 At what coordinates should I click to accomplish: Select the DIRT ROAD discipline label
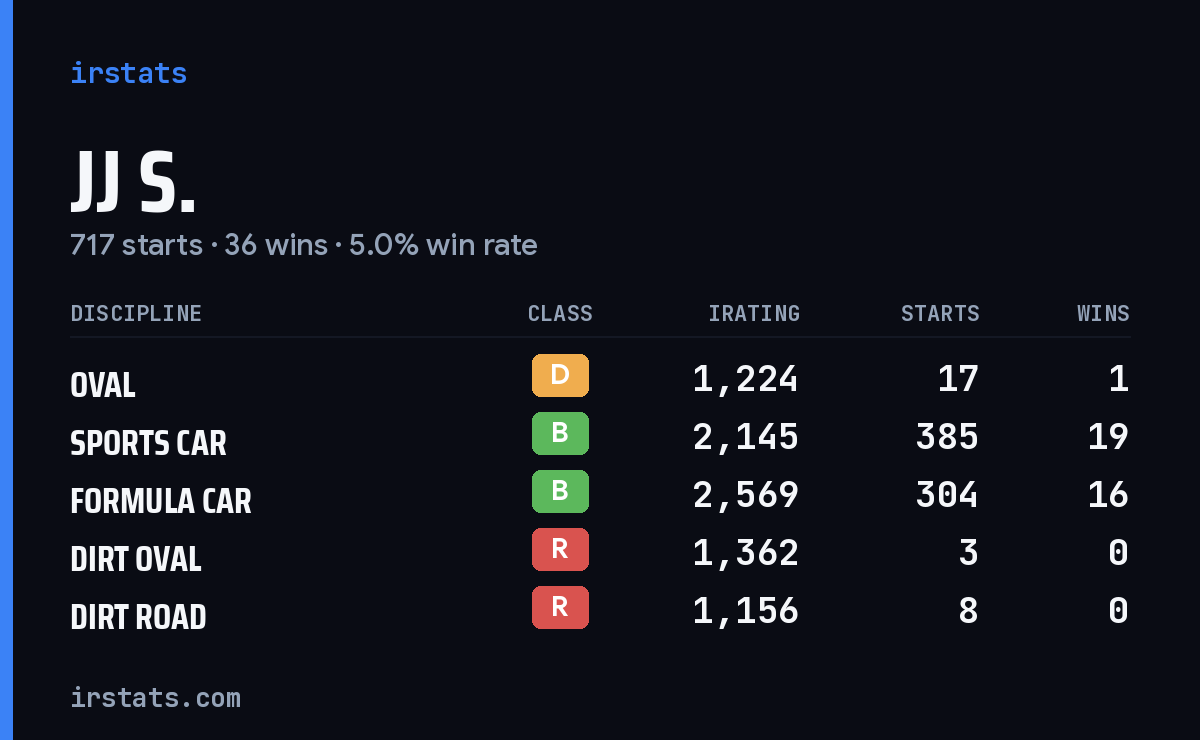(x=138, y=617)
